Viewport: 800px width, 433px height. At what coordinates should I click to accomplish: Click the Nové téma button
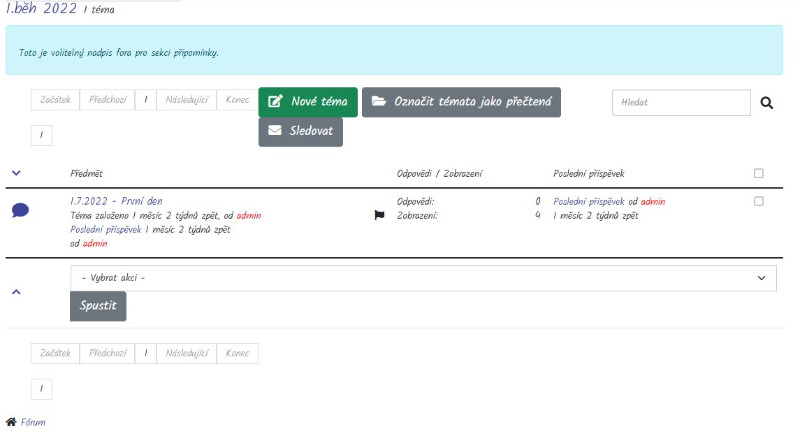click(307, 102)
